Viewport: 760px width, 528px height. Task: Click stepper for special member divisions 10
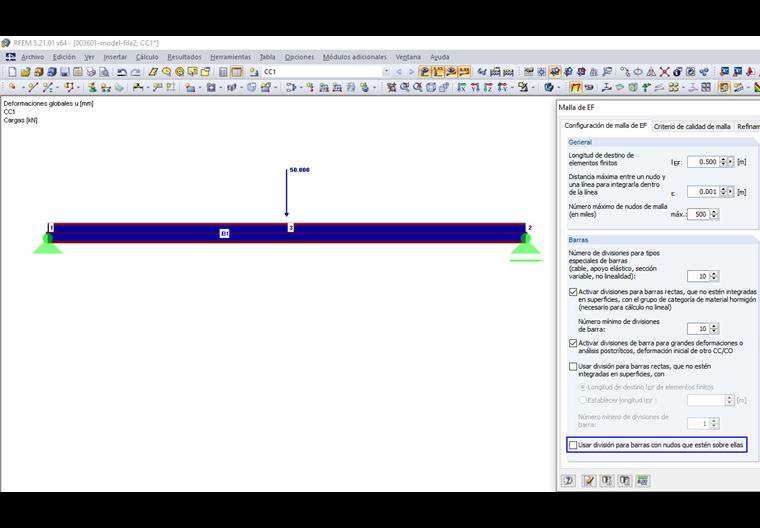(x=714, y=276)
